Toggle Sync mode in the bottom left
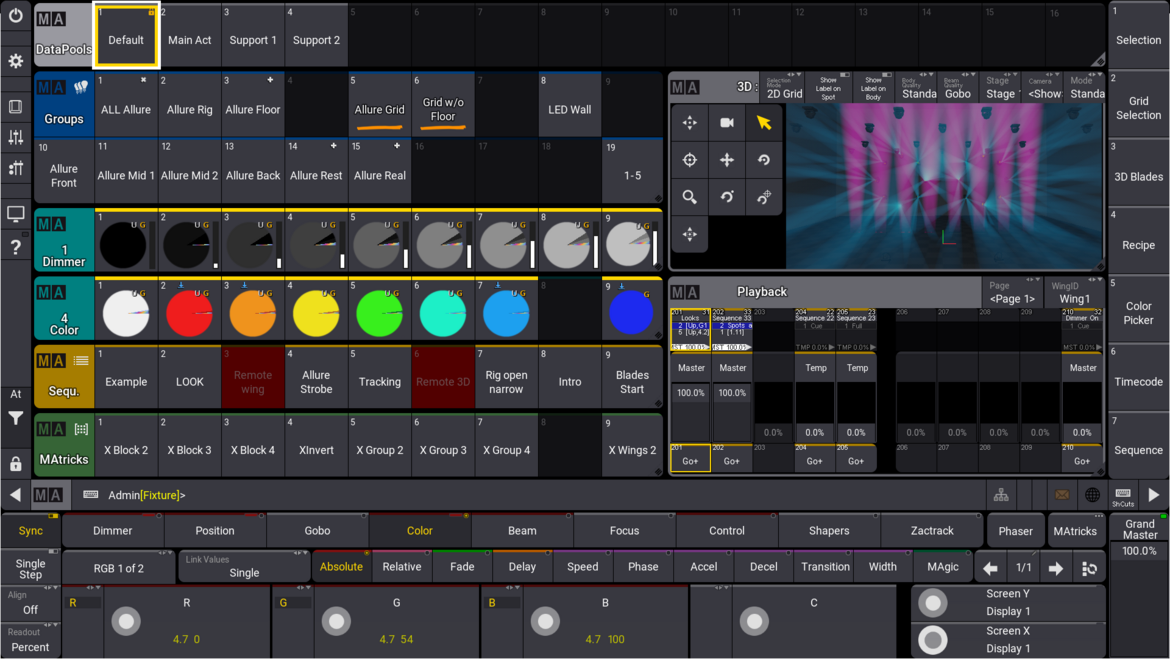The height and width of the screenshot is (659, 1170). [30, 530]
